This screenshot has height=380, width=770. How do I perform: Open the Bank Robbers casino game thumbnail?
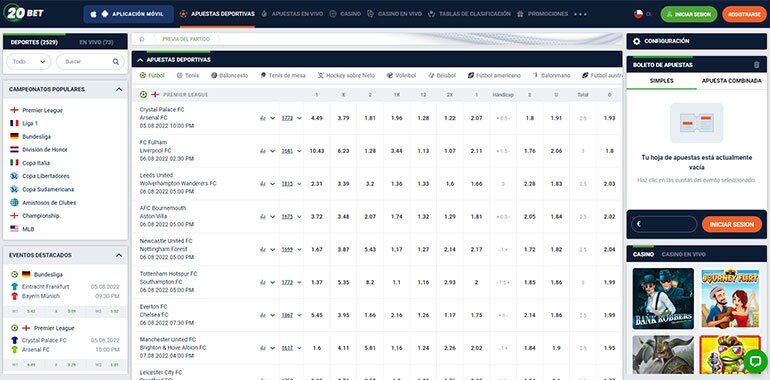point(663,298)
